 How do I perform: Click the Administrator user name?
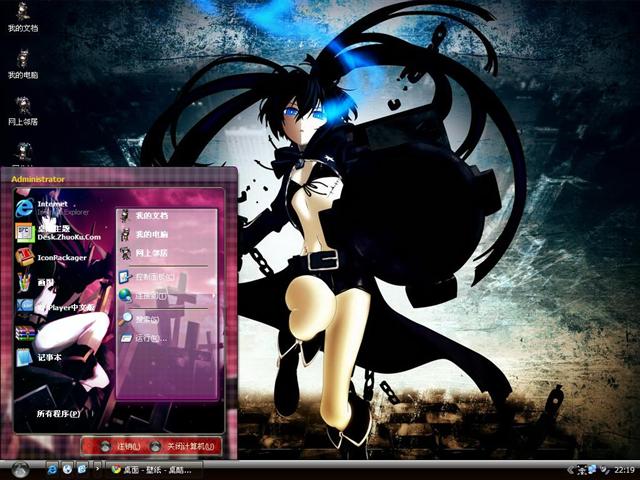[x=38, y=179]
